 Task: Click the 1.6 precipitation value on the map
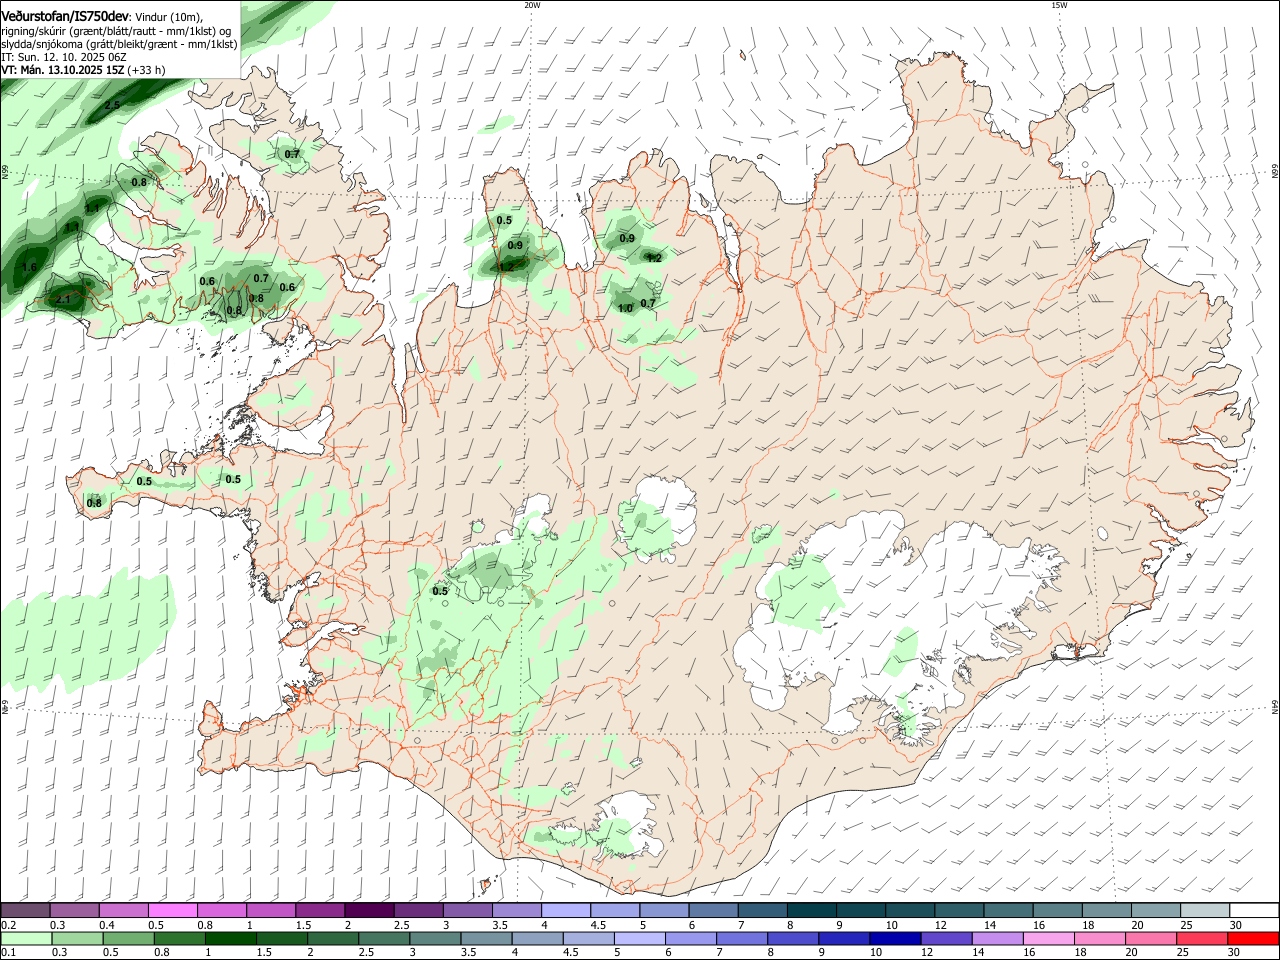point(29,267)
